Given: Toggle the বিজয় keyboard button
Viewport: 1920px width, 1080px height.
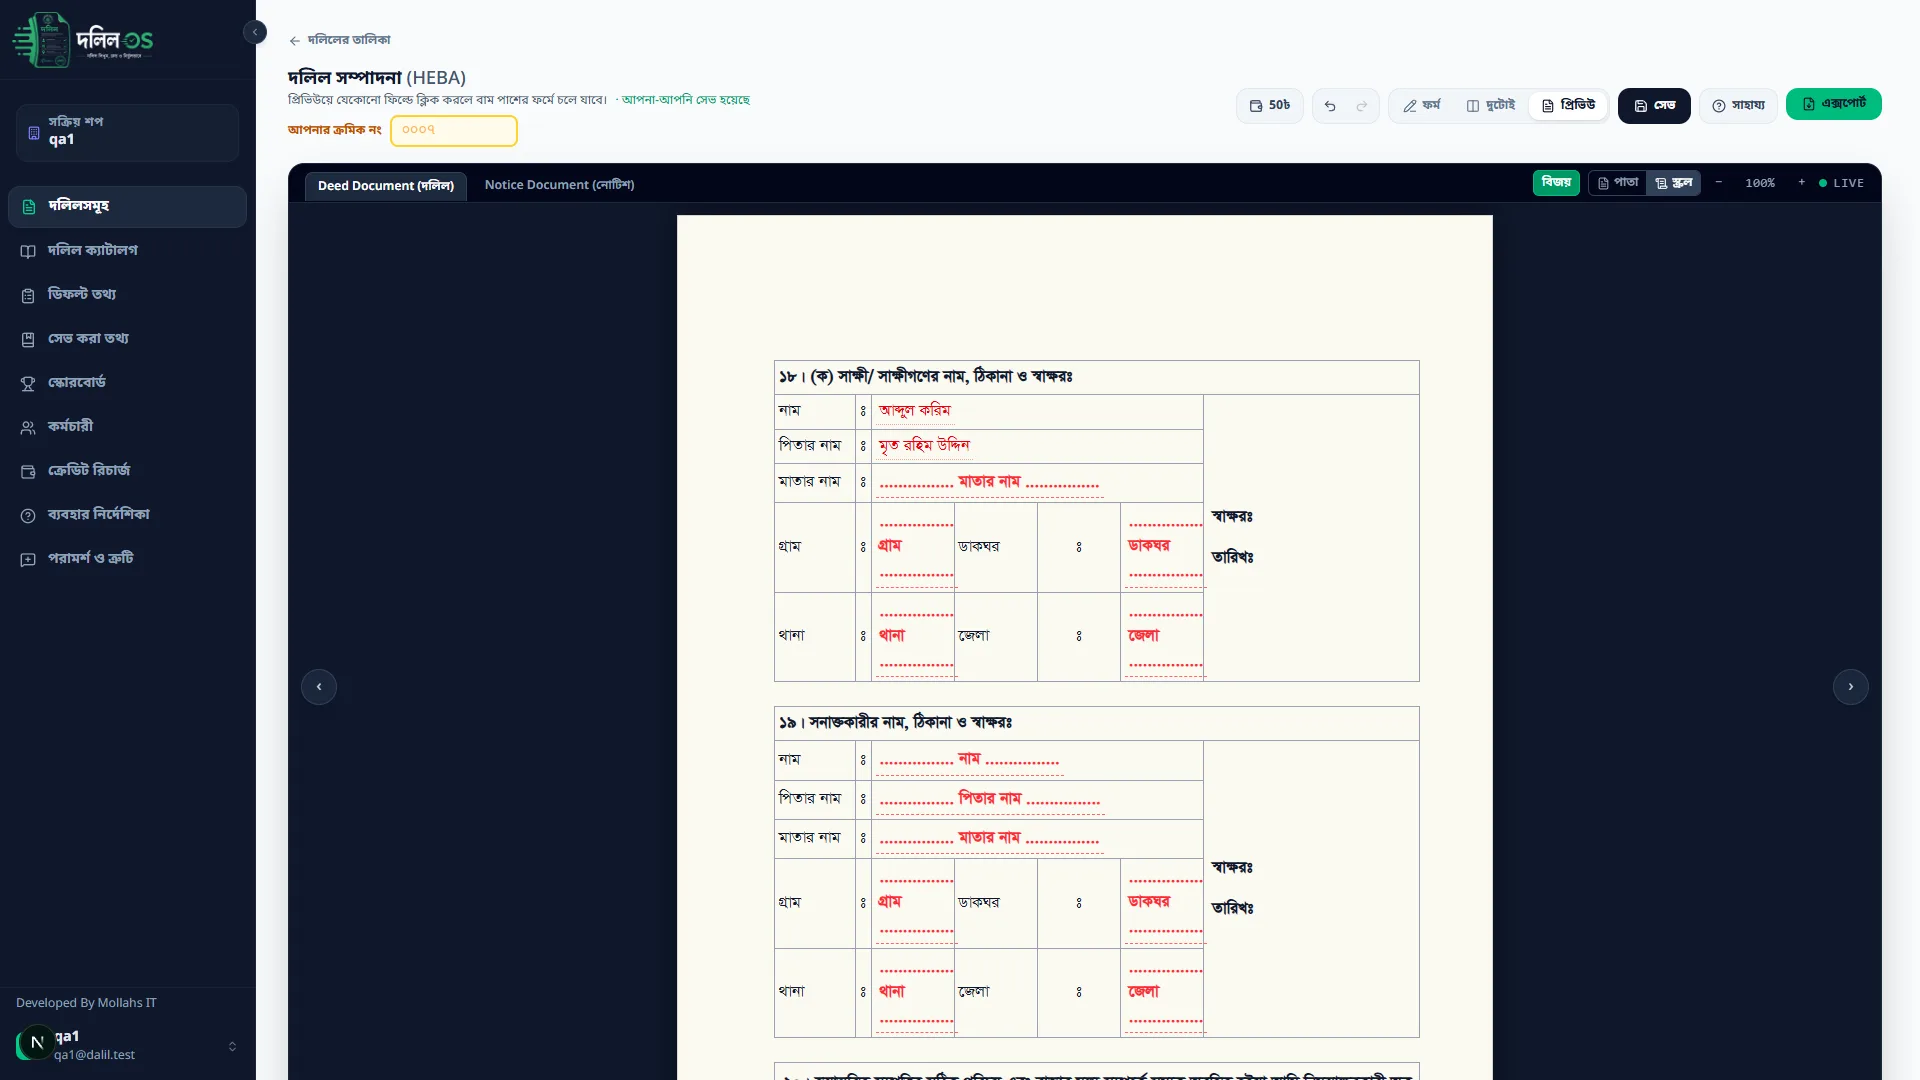Looking at the screenshot, I should click(x=1556, y=183).
